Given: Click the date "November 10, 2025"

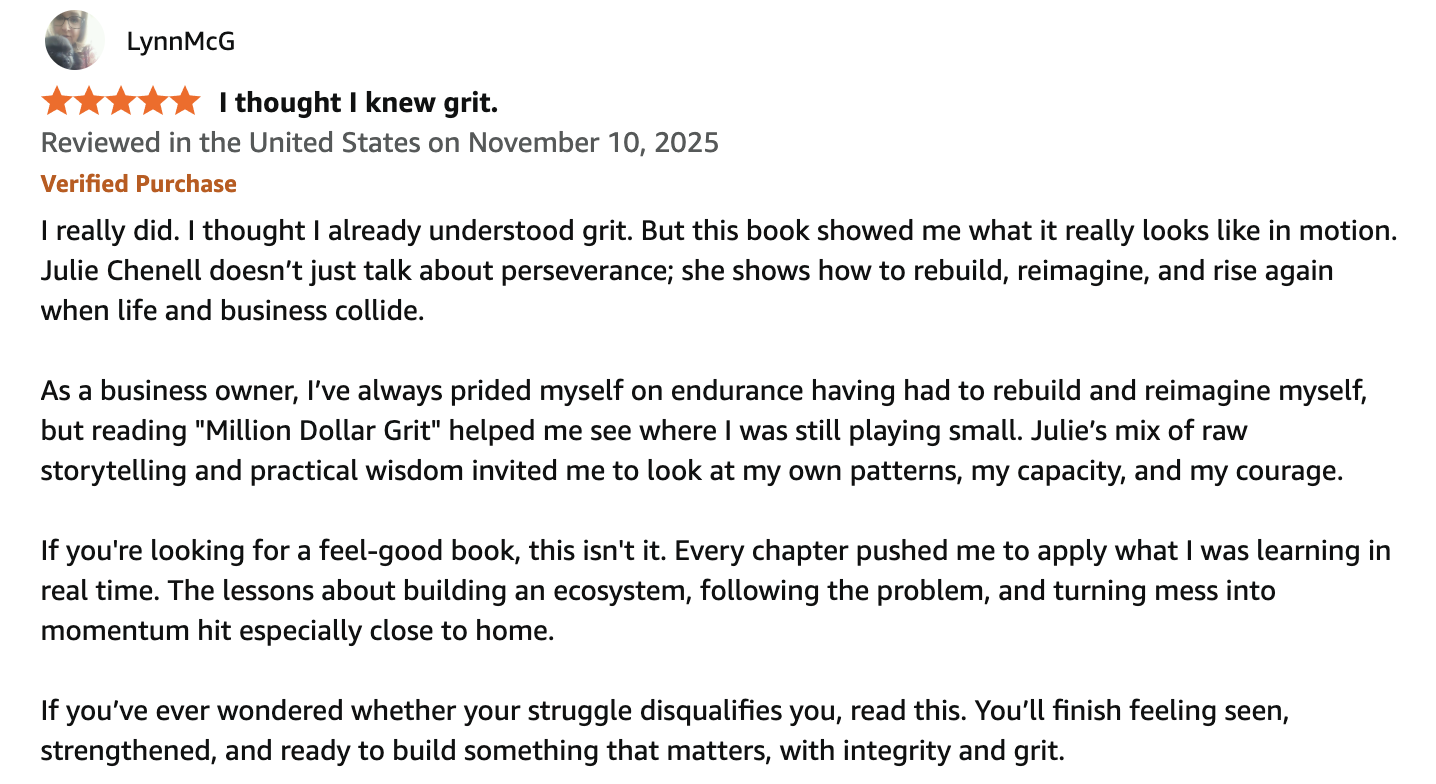Looking at the screenshot, I should [x=593, y=142].
